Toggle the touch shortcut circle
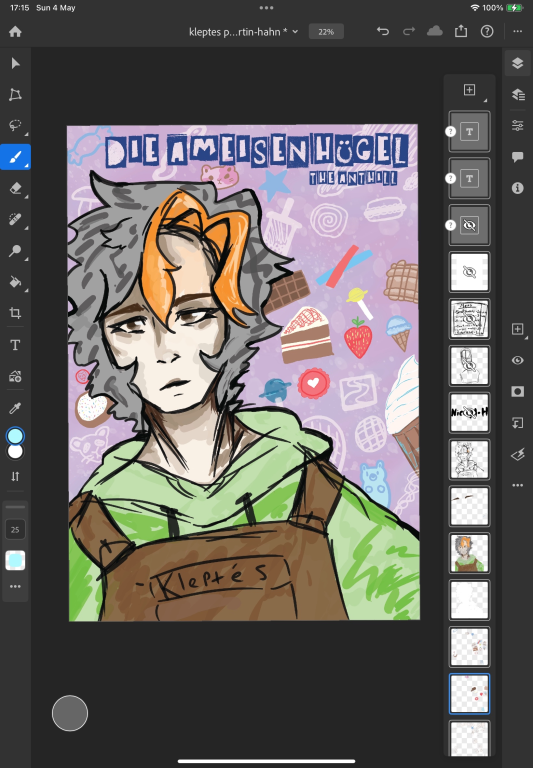Viewport: 533px width, 768px height. tap(70, 713)
